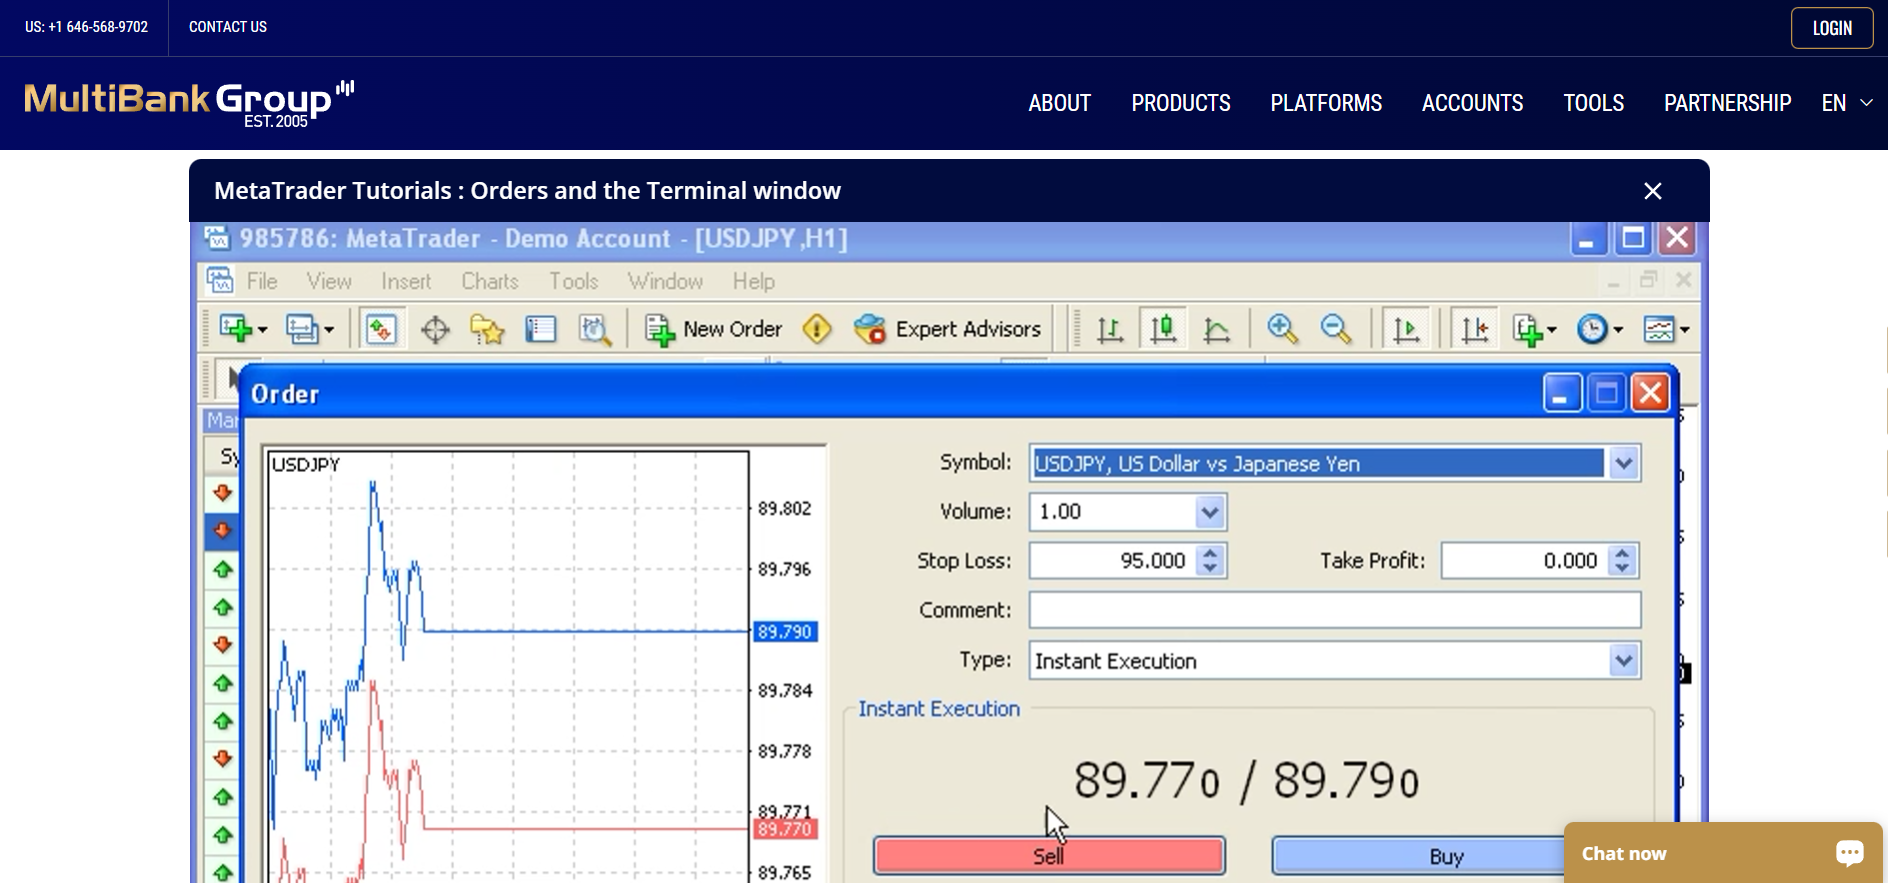This screenshot has width=1888, height=883.
Task: Switch to line chart display
Action: click(x=1217, y=329)
